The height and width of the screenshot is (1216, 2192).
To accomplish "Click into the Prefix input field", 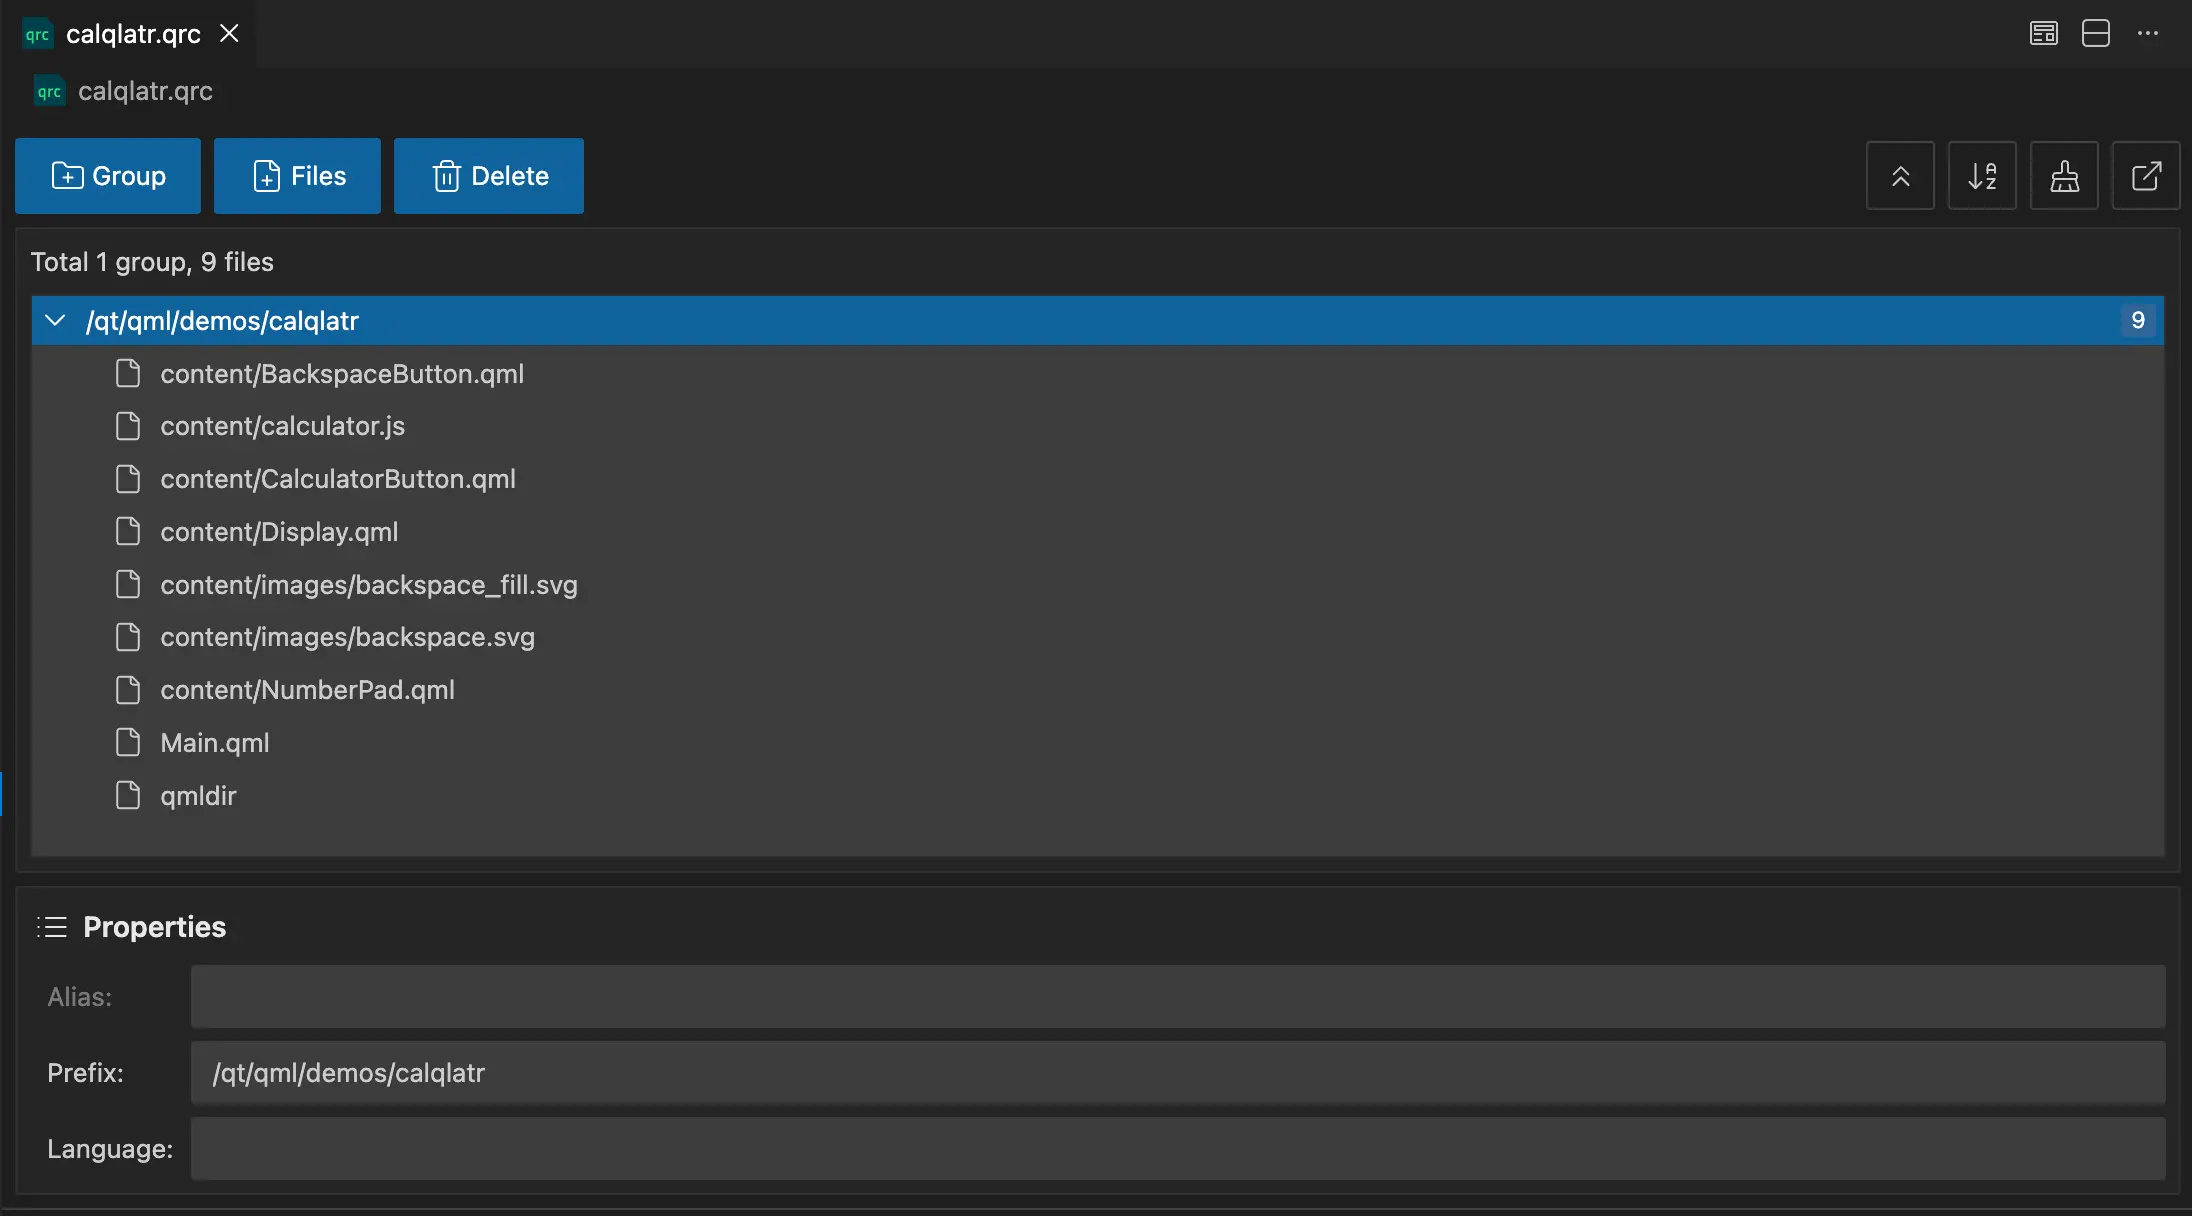I will point(1177,1073).
